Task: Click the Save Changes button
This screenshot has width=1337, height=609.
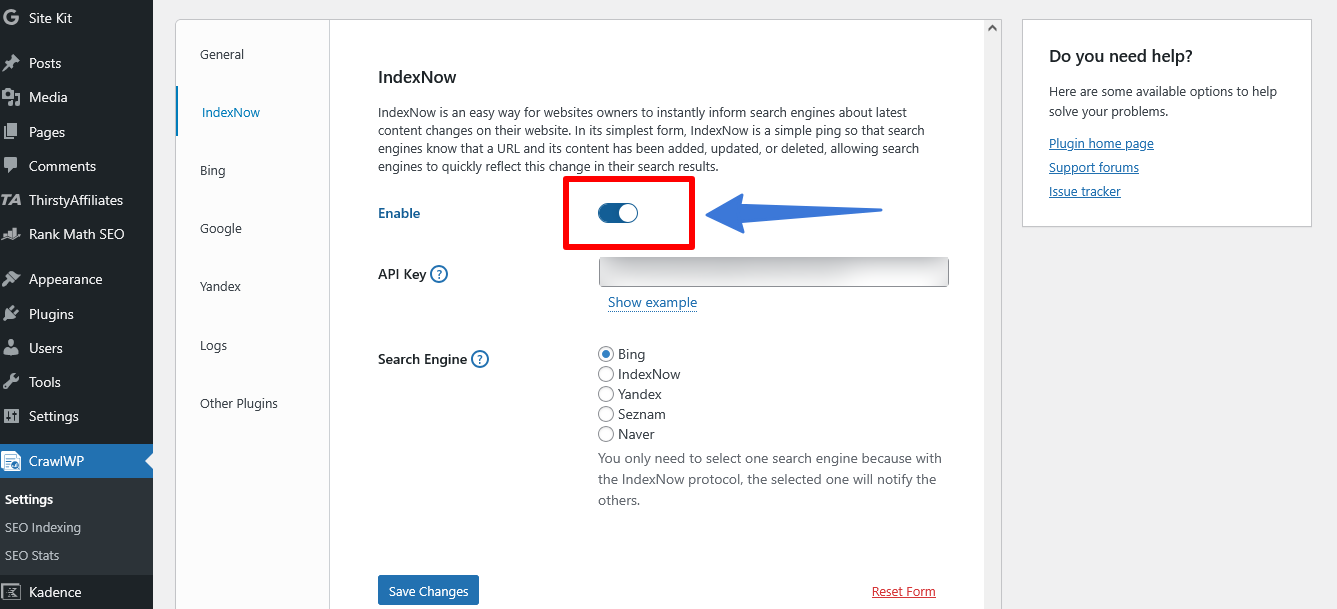Action: click(x=428, y=591)
